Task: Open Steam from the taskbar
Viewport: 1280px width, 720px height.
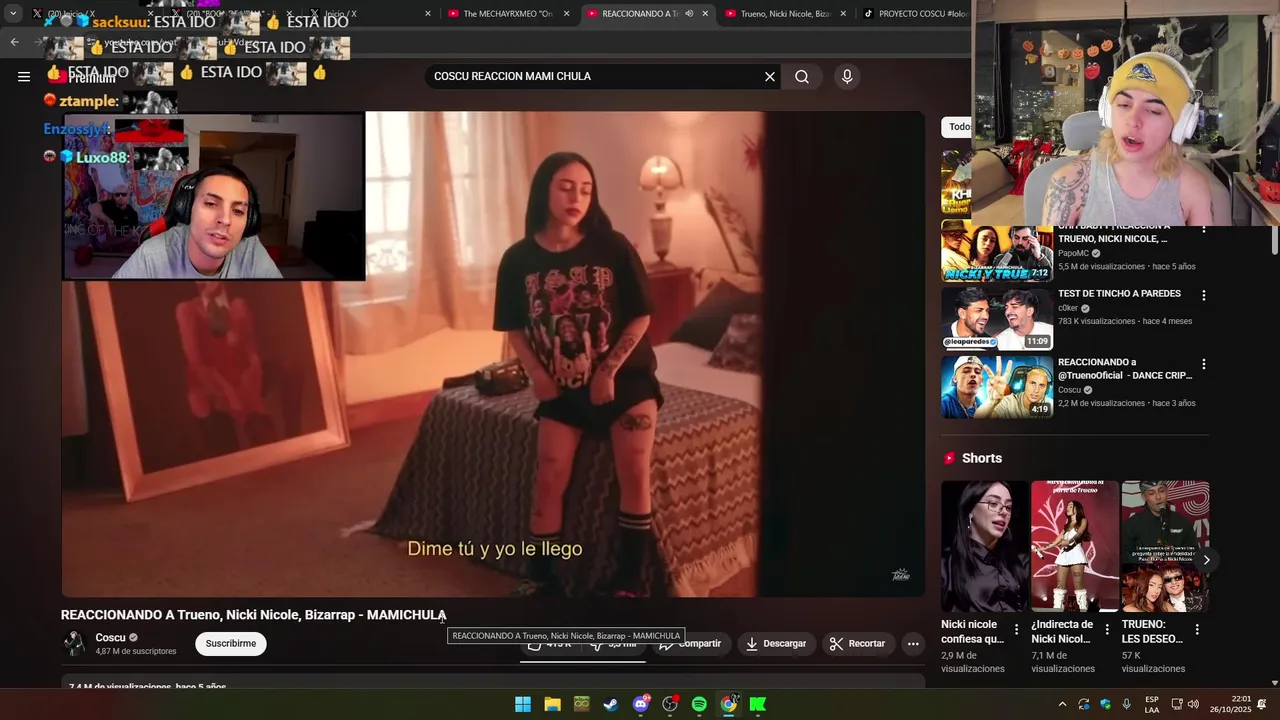Action: (x=611, y=704)
